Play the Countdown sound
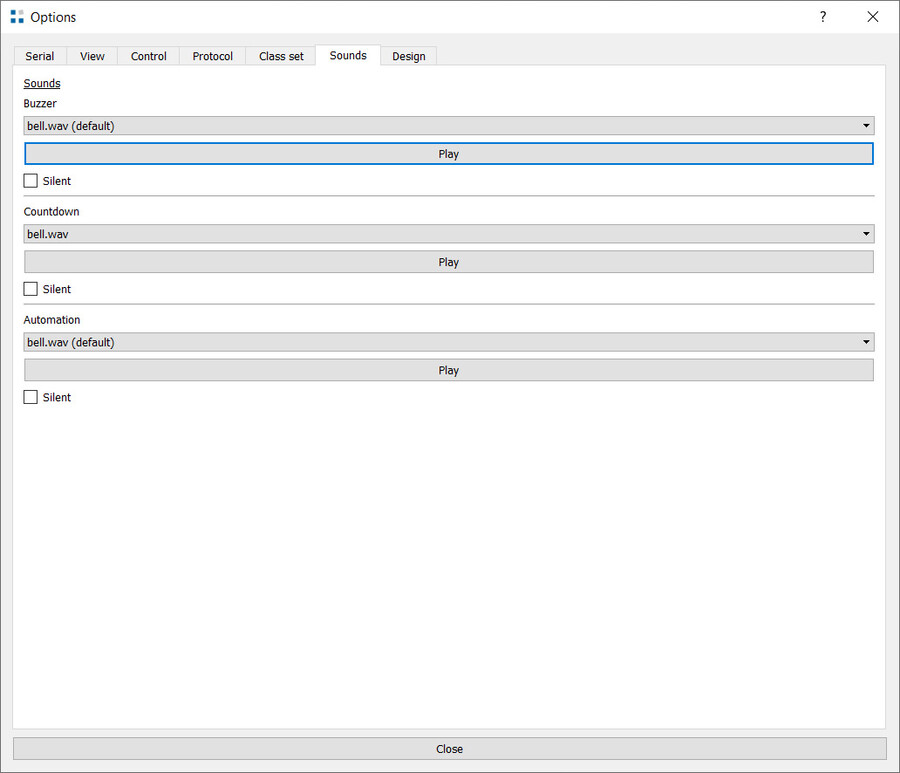Viewport: 900px width, 773px height. pos(448,262)
